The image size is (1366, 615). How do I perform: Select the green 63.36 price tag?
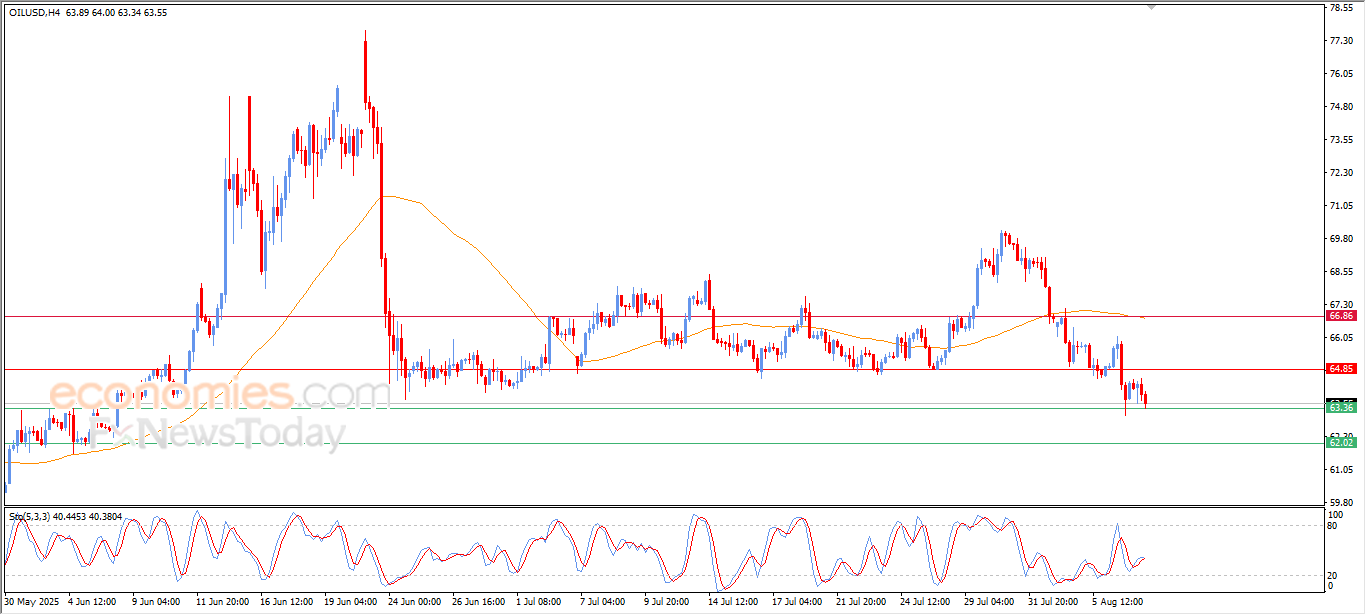pyautogui.click(x=1341, y=408)
